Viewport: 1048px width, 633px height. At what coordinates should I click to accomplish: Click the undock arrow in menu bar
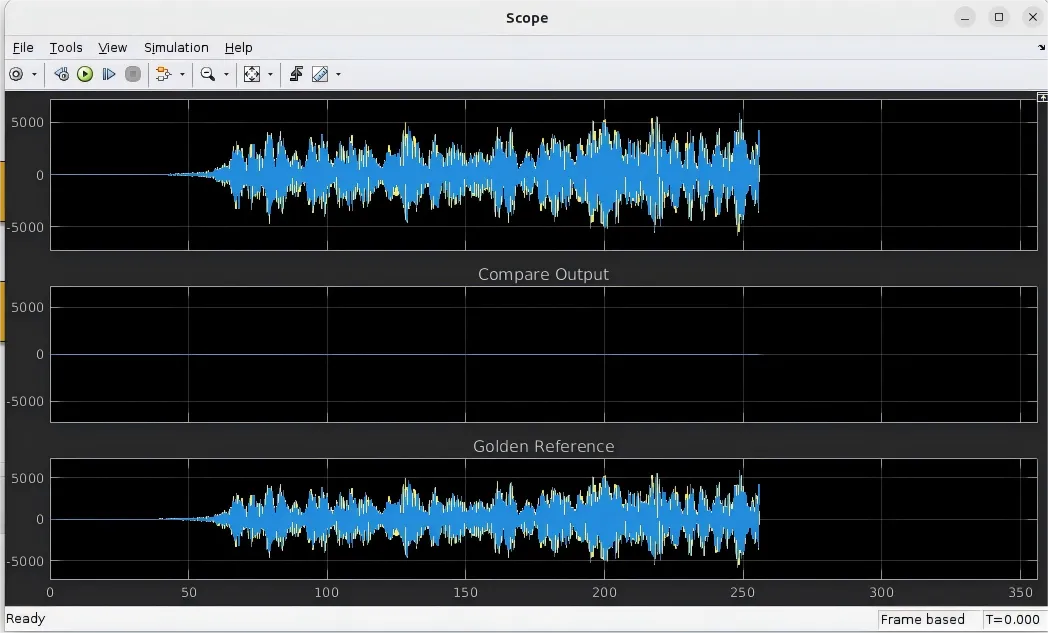[x=1042, y=47]
